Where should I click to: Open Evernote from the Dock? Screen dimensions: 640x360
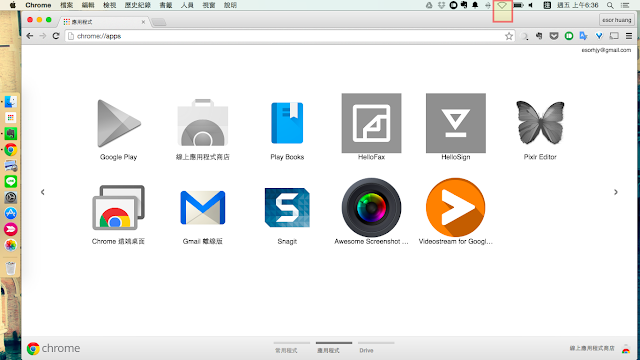coord(11,133)
